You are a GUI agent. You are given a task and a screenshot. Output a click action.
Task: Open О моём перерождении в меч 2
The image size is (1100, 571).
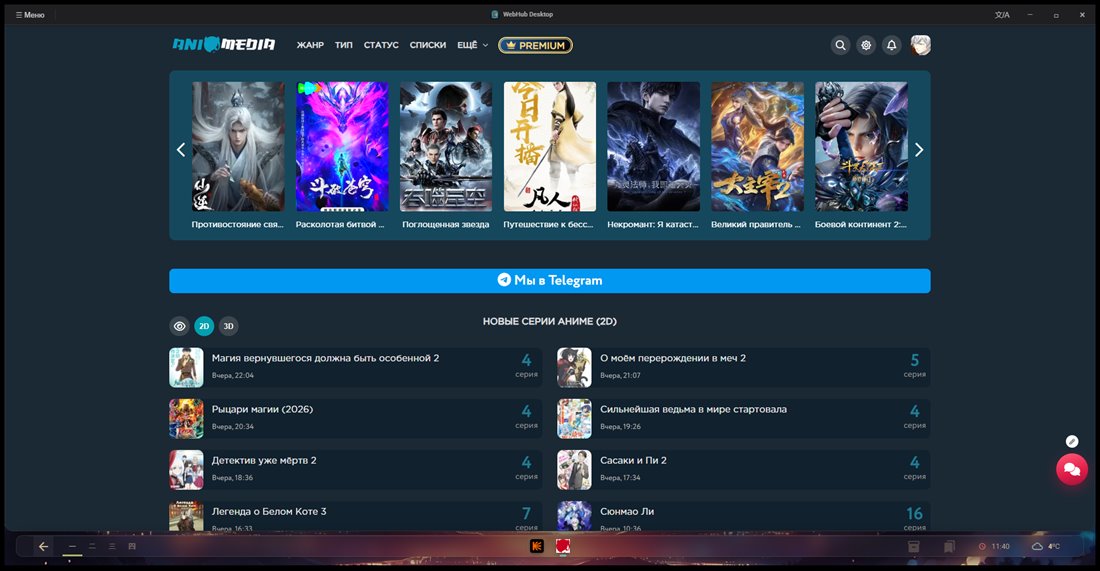(744, 368)
